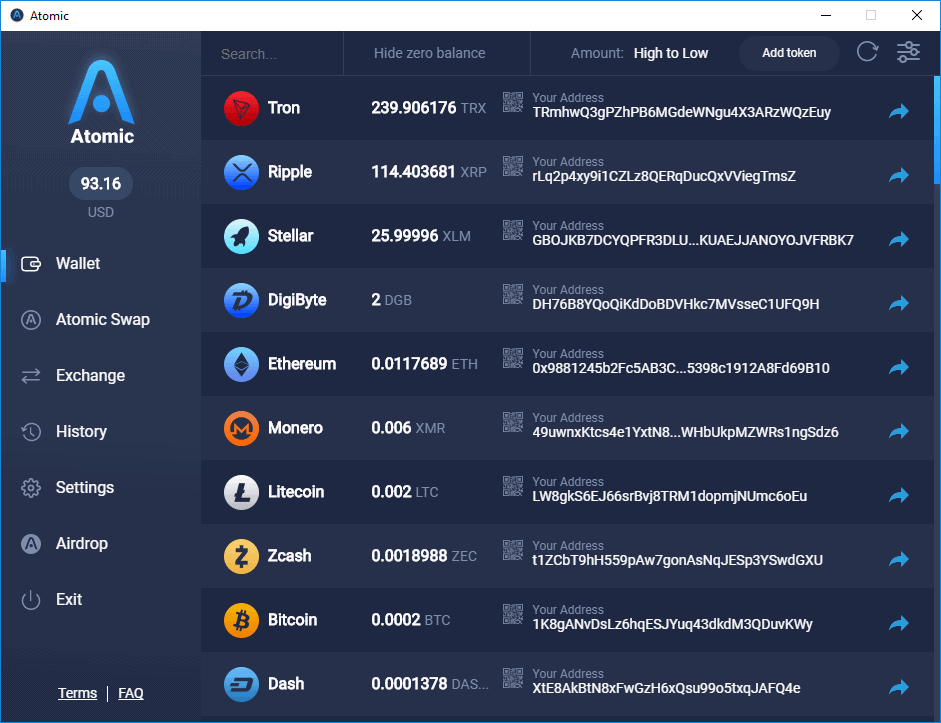Click the send arrow for Ripple

[898, 175]
